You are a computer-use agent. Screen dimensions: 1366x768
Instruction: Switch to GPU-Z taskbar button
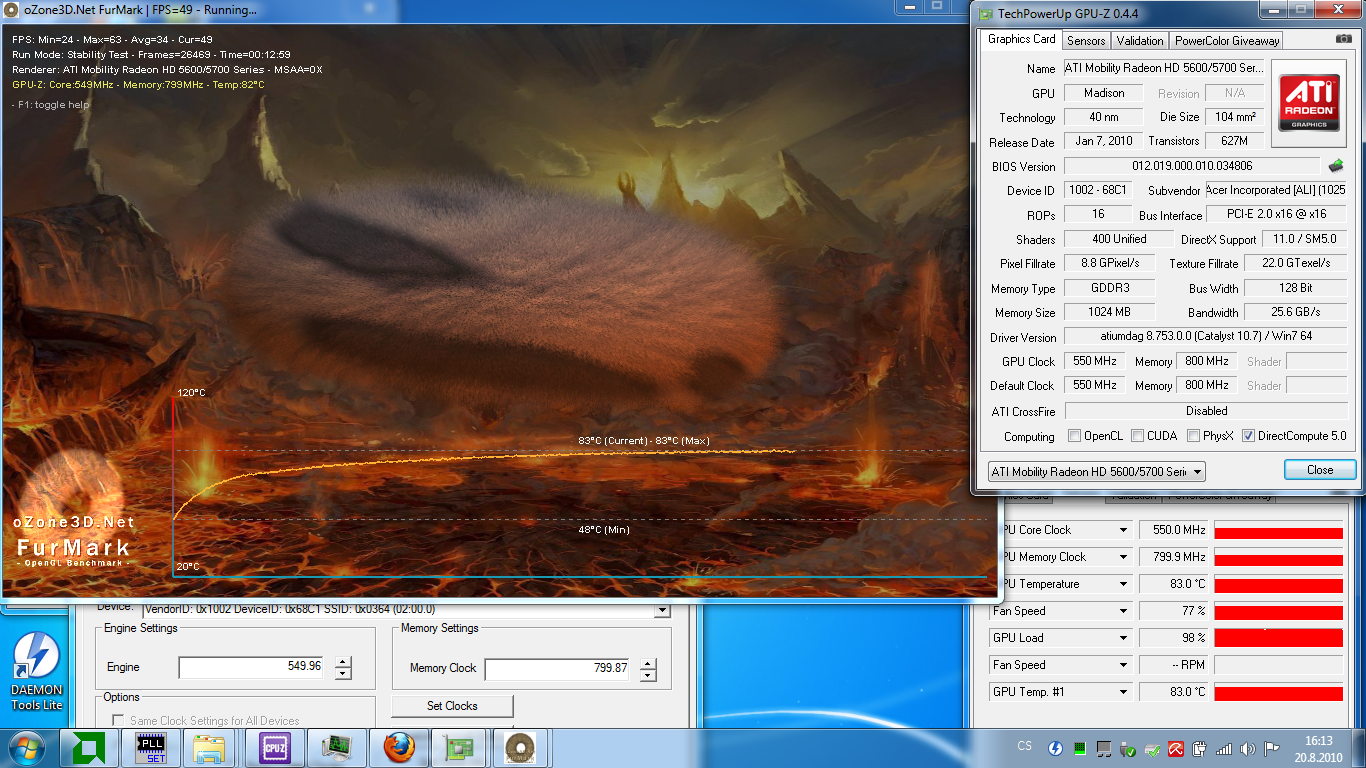[x=460, y=748]
